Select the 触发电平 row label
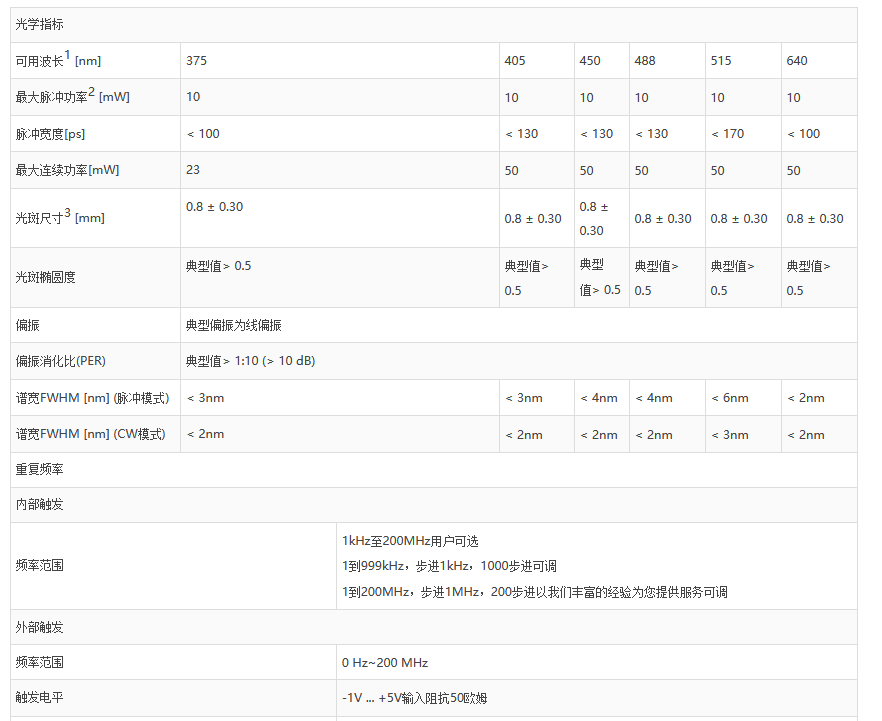This screenshot has height=721, width=882. coord(39,698)
